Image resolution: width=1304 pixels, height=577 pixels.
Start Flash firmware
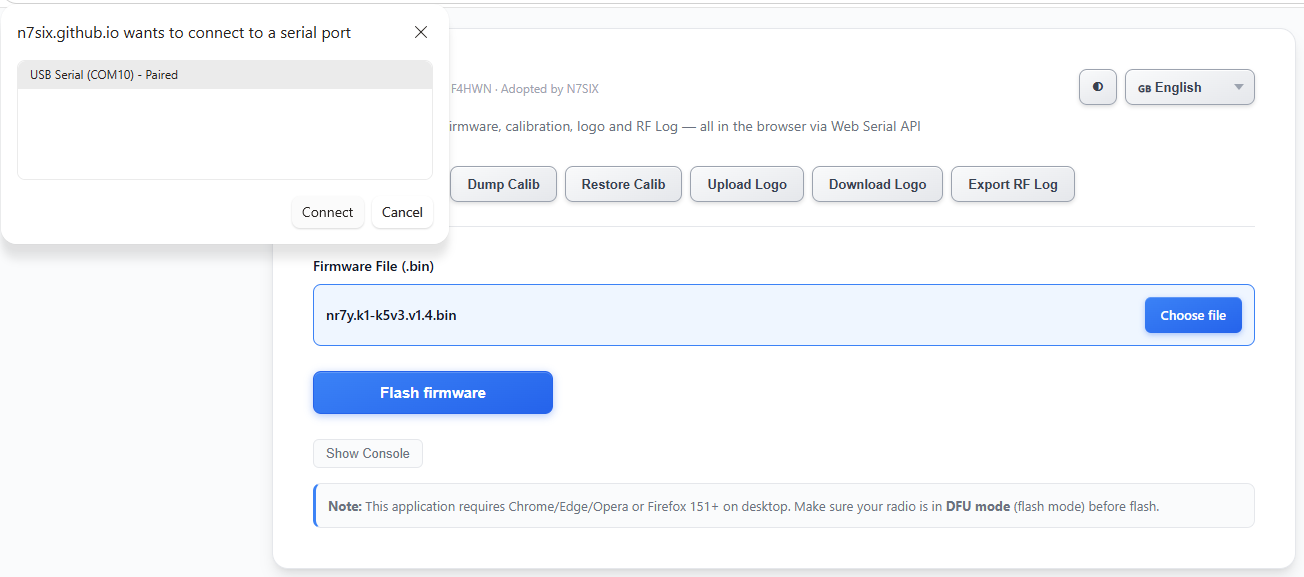tap(433, 393)
